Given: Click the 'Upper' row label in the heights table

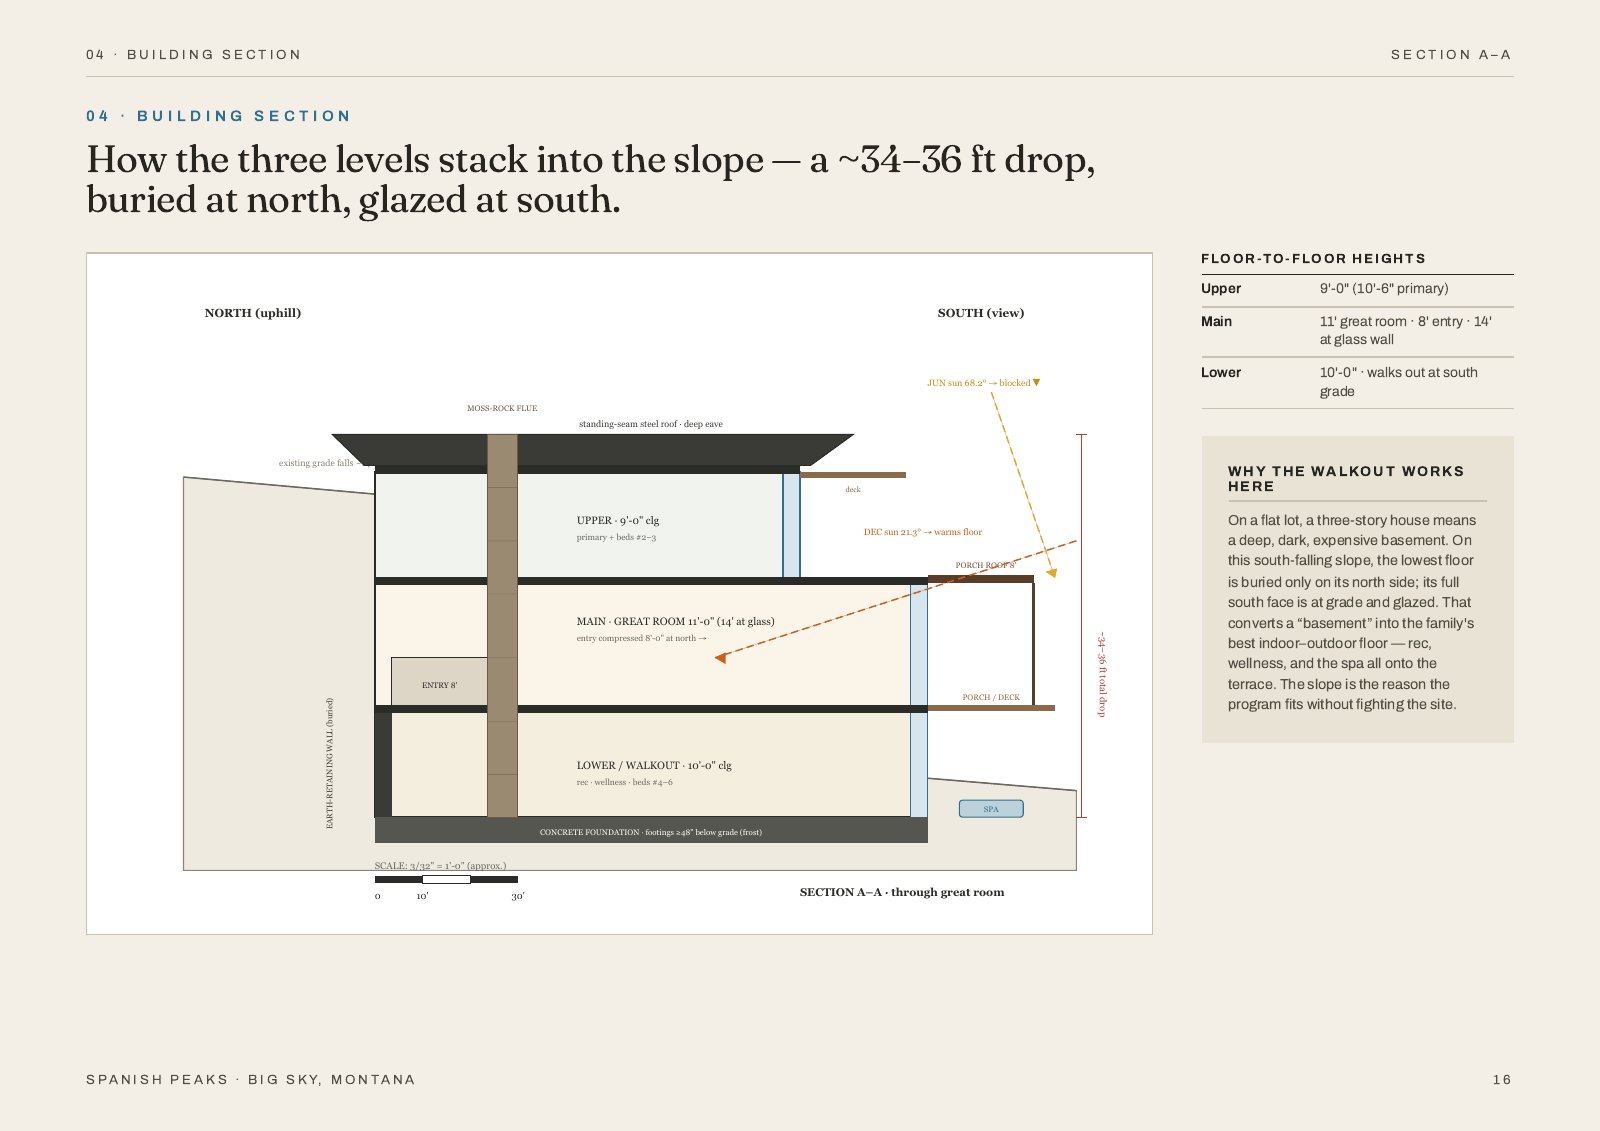Looking at the screenshot, I should coord(1221,288).
